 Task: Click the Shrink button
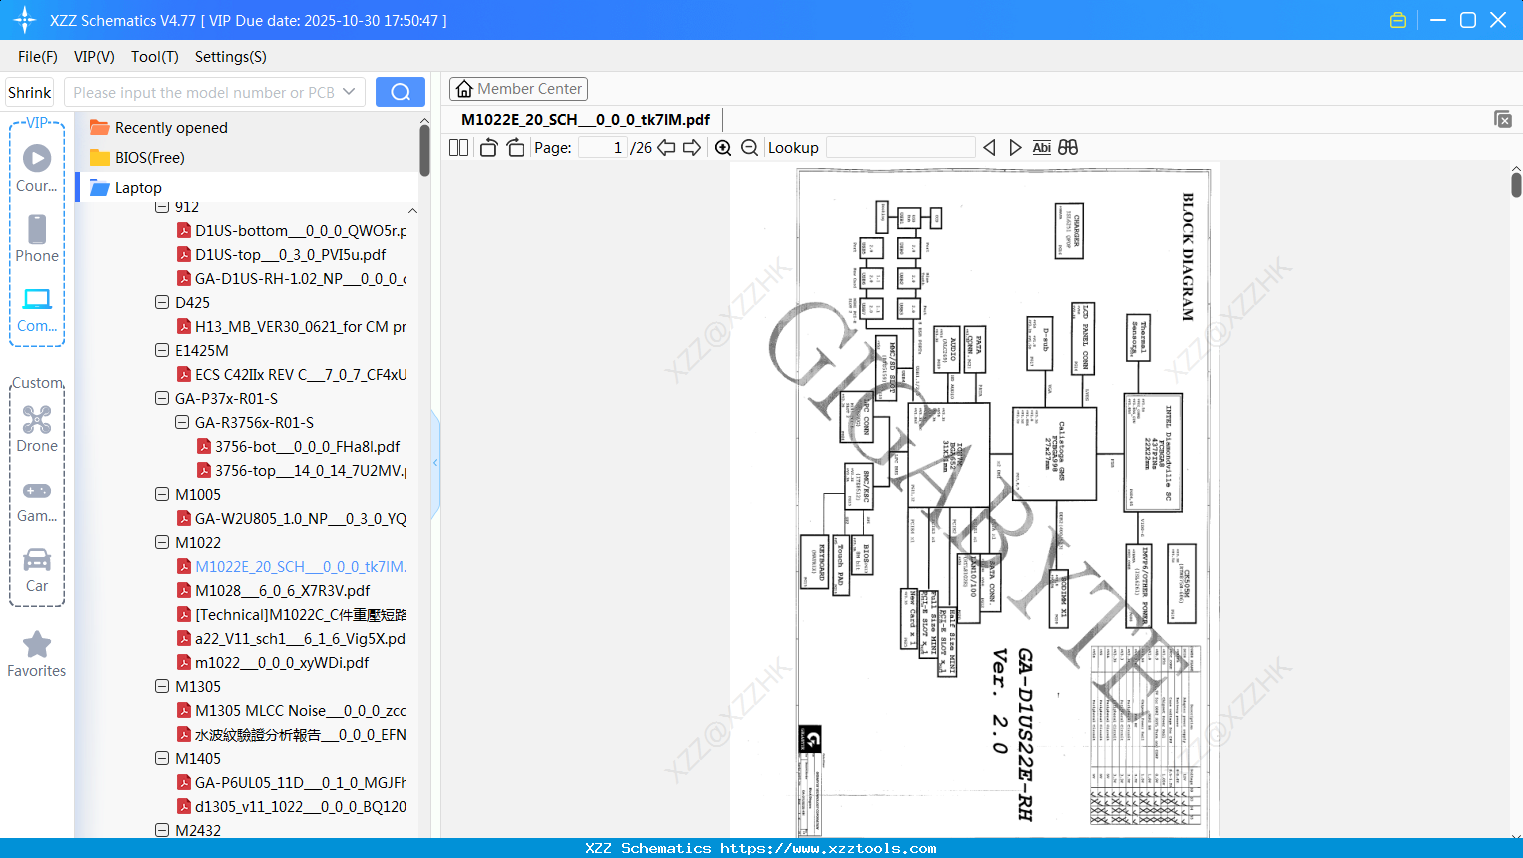(x=29, y=92)
